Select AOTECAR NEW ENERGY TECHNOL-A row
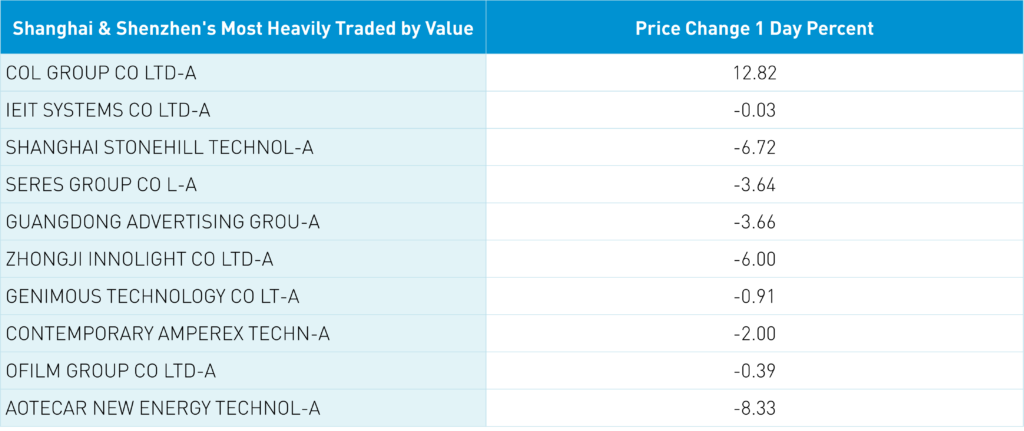Screen dimensions: 1024x431 pos(163,408)
